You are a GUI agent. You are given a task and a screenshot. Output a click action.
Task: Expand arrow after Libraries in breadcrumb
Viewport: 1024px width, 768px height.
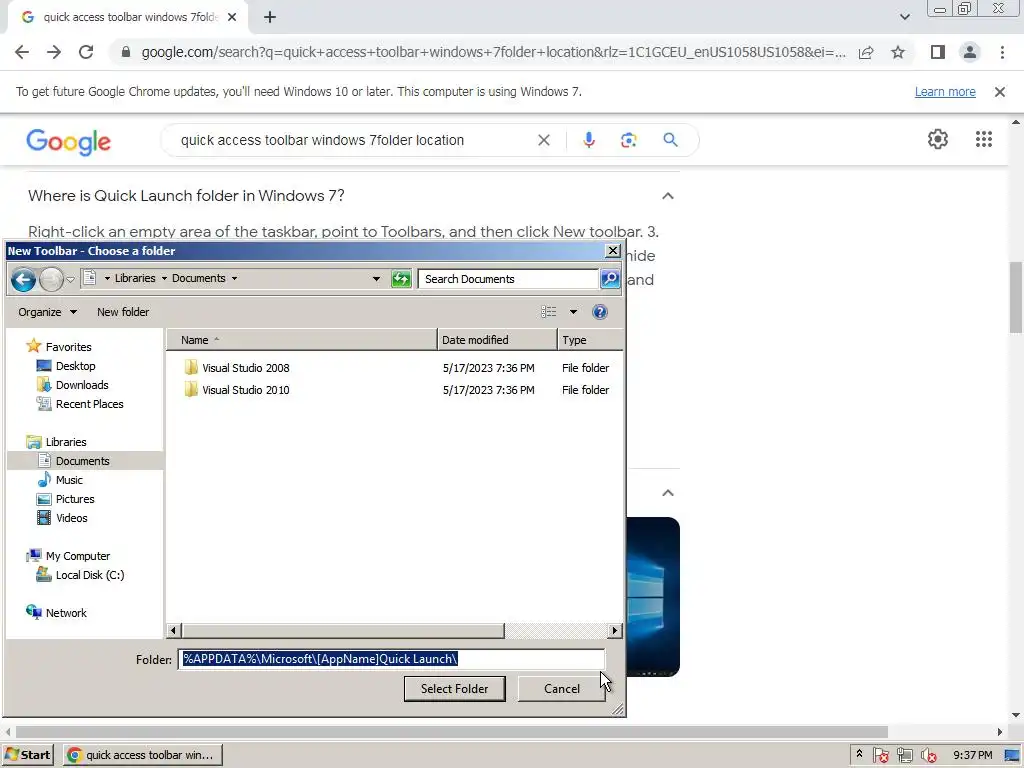pyautogui.click(x=165, y=278)
